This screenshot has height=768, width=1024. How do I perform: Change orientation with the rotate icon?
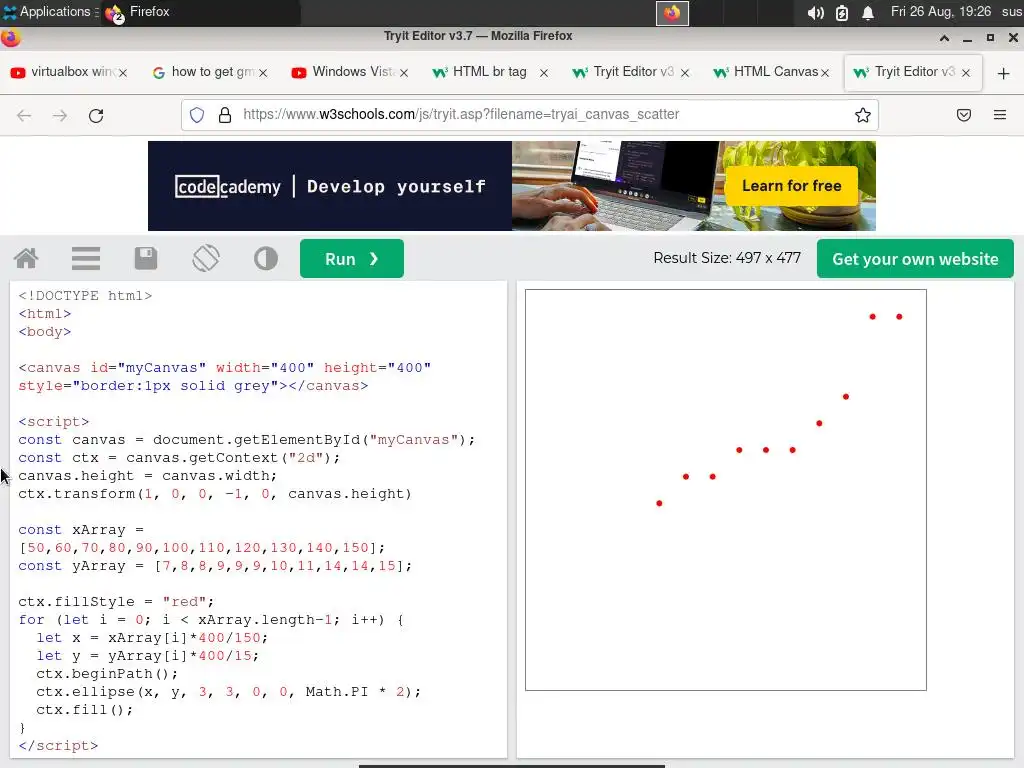tap(206, 259)
